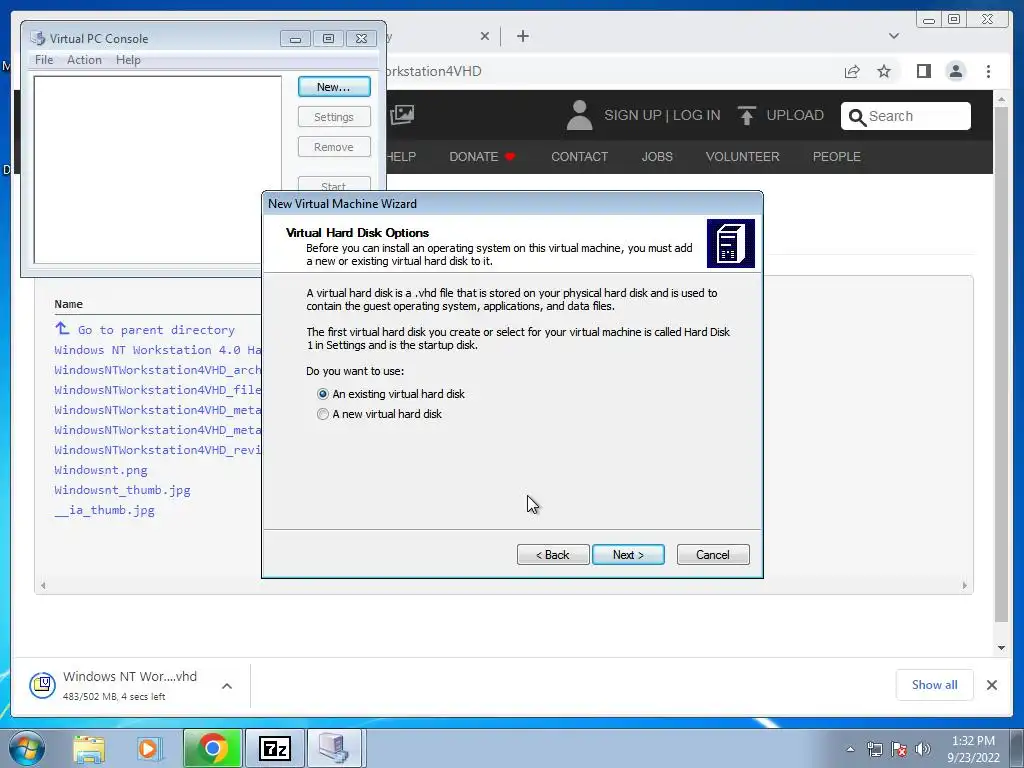This screenshot has width=1024, height=768.
Task: Switch to Virtual PC in taskbar
Action: click(334, 748)
